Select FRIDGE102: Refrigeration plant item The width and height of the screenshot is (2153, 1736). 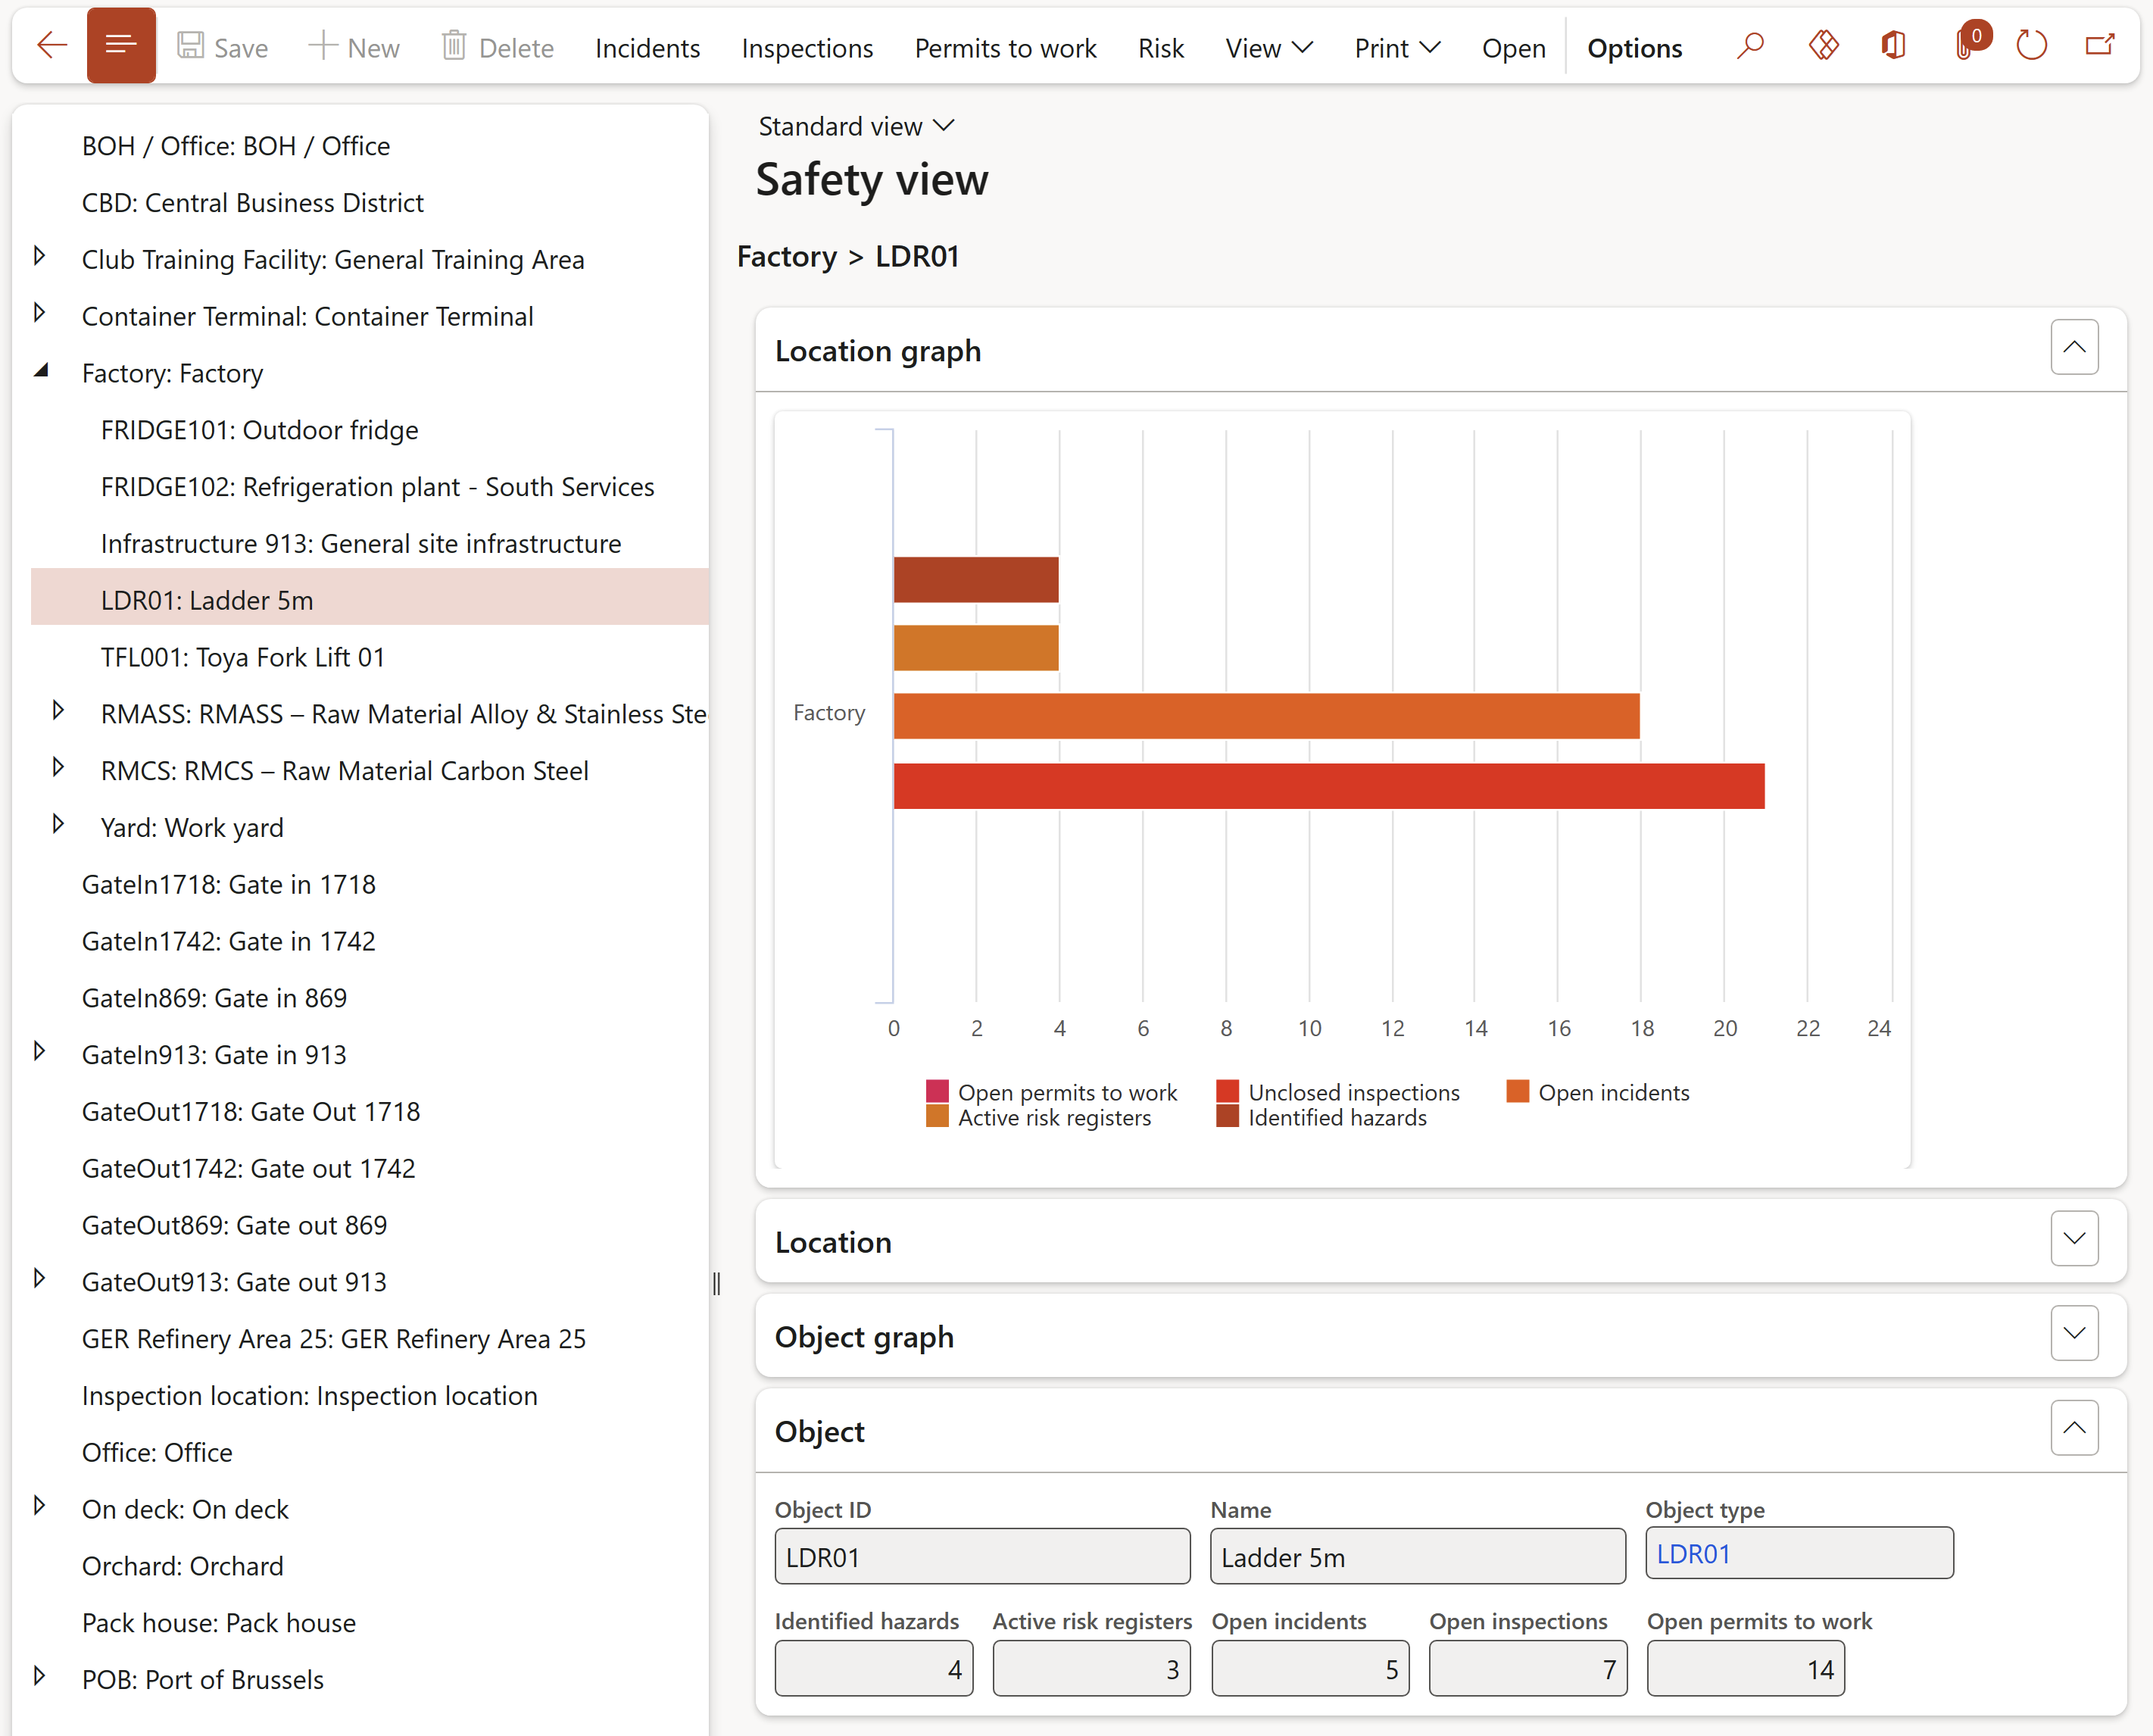pos(378,487)
